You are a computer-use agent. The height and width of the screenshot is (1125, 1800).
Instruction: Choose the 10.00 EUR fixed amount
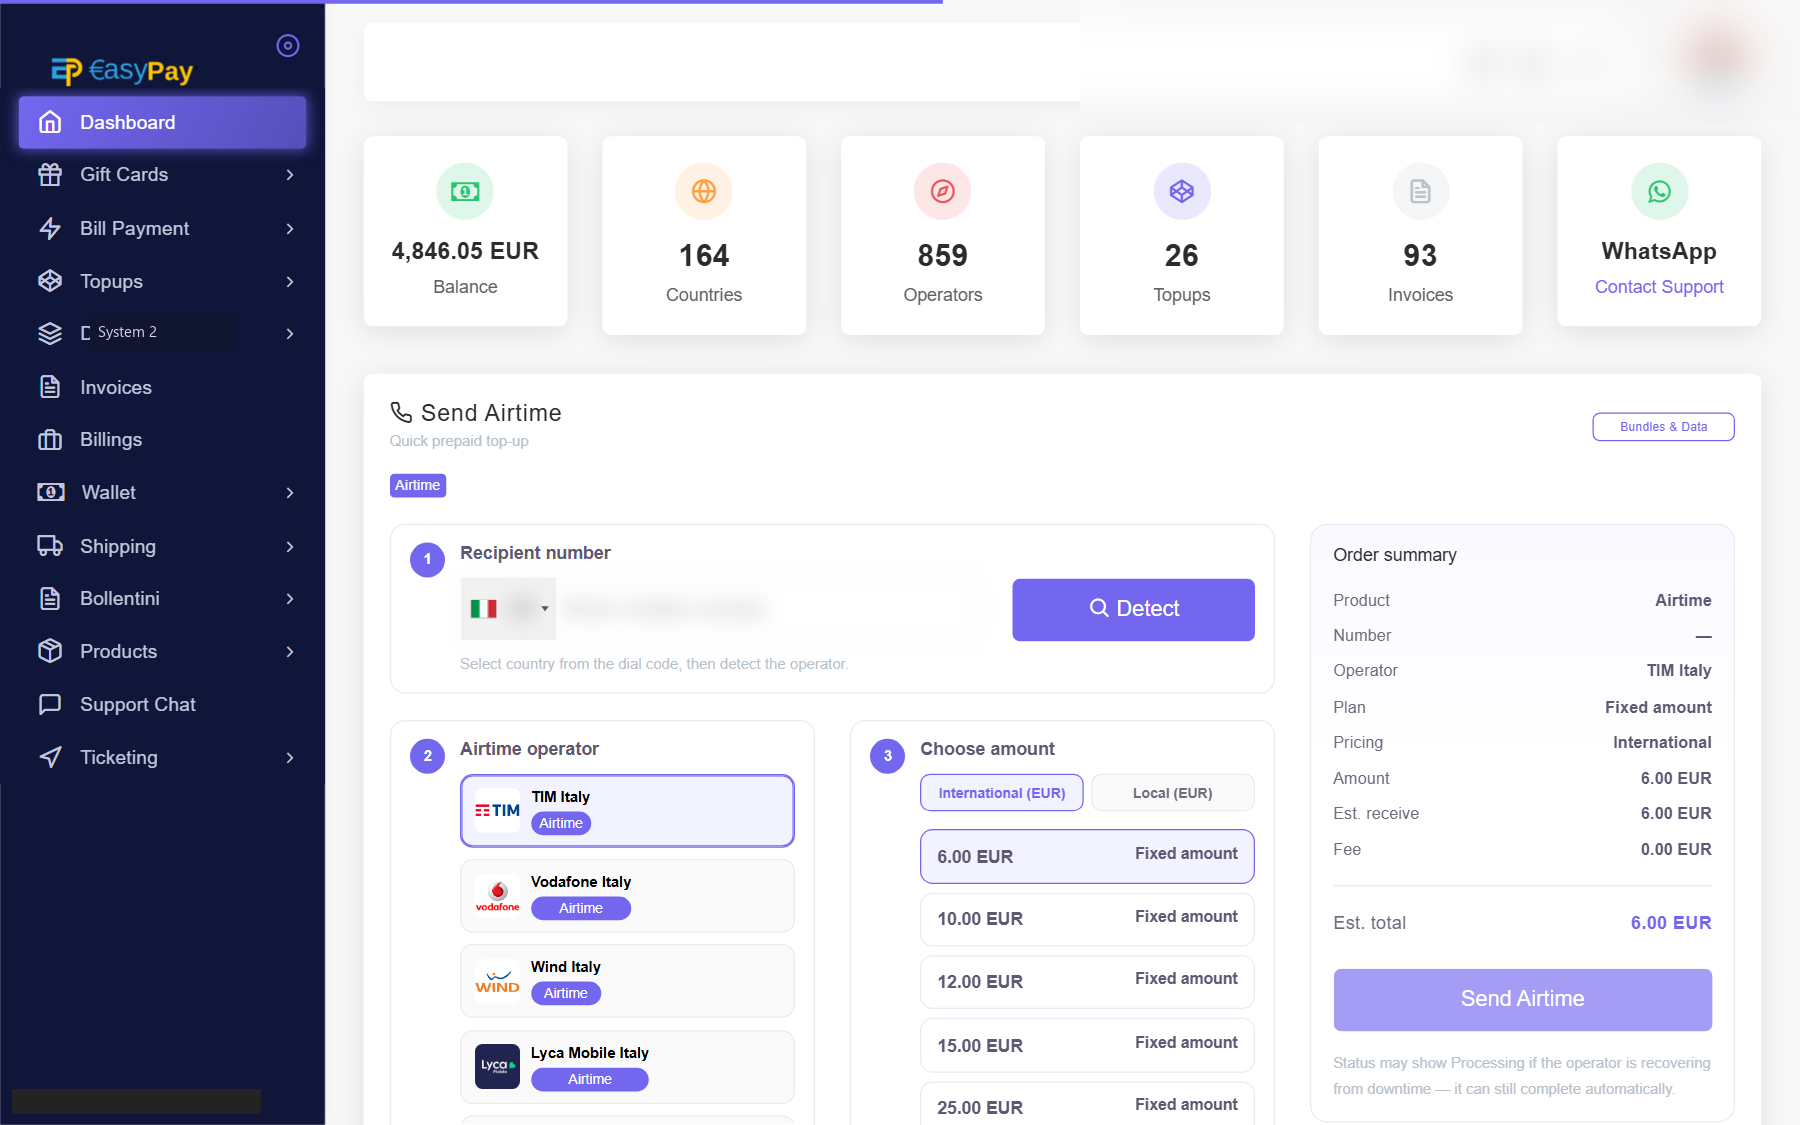(1087, 919)
